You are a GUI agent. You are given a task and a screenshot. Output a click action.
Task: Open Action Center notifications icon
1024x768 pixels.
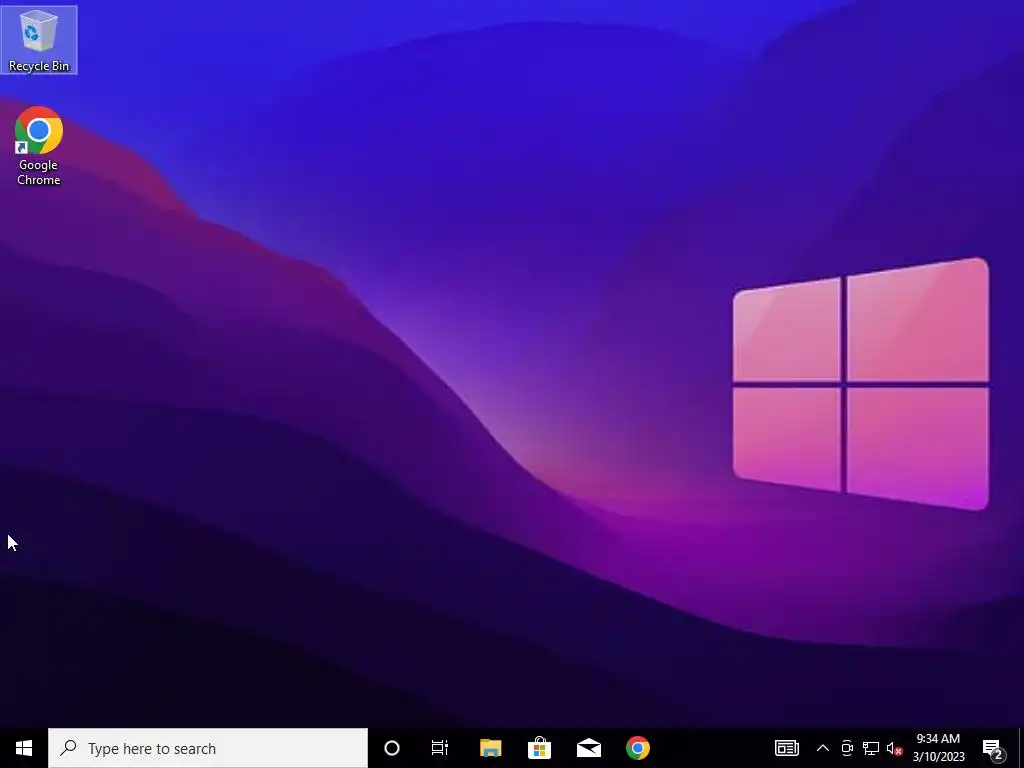993,748
